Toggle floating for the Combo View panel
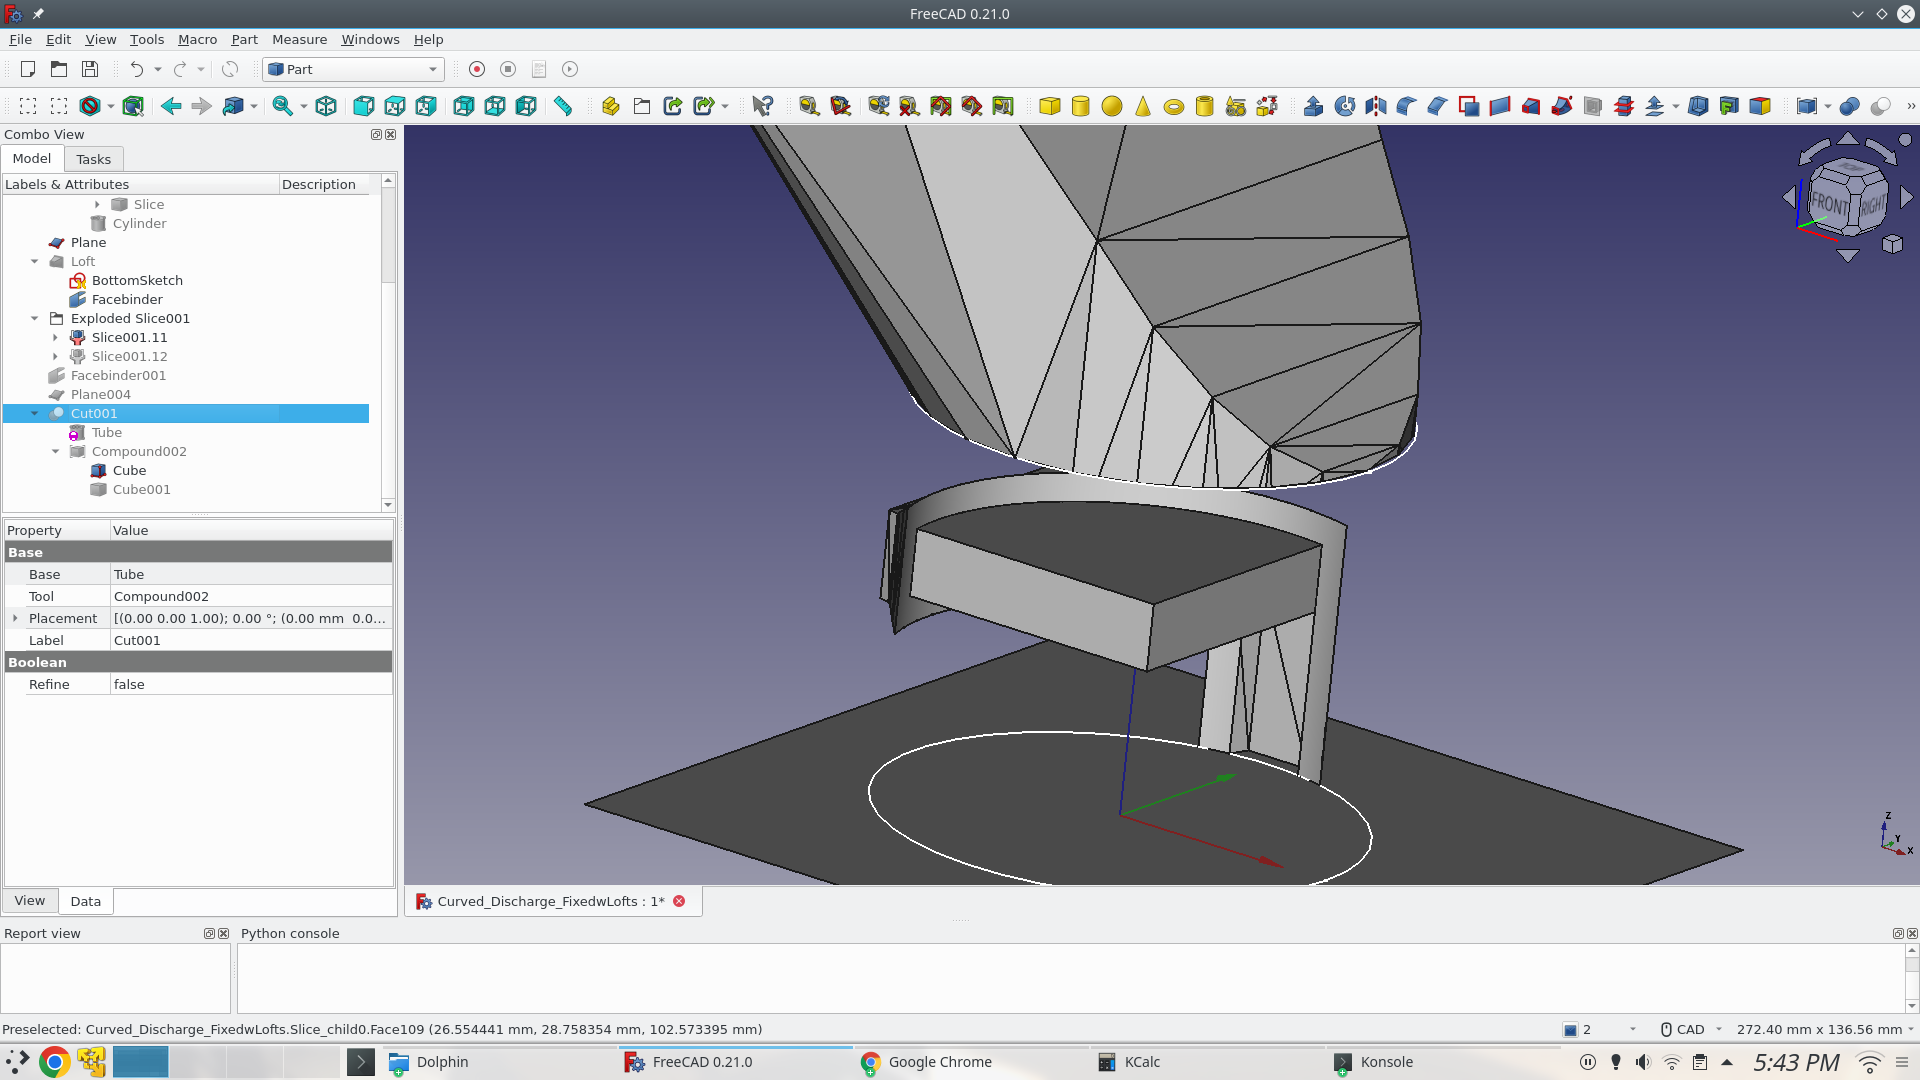Image resolution: width=1920 pixels, height=1080 pixels. [x=376, y=134]
